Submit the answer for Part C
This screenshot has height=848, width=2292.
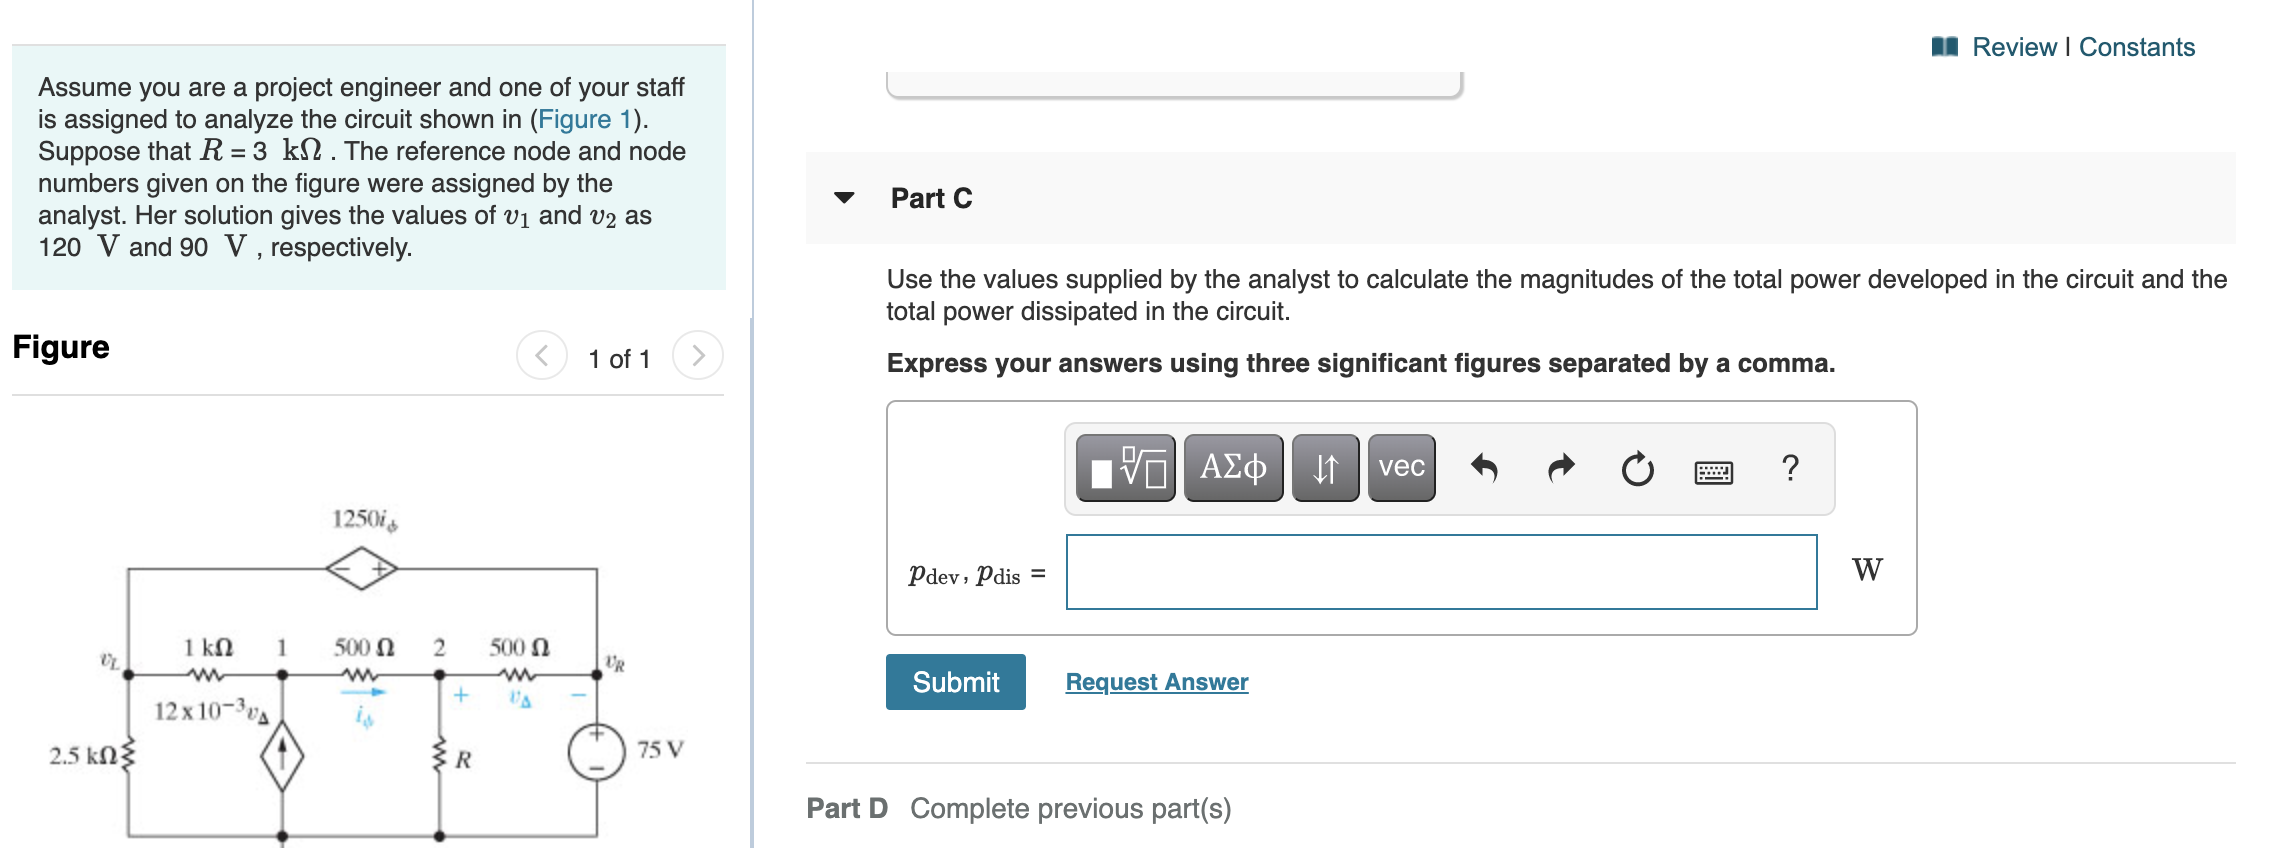tap(955, 682)
